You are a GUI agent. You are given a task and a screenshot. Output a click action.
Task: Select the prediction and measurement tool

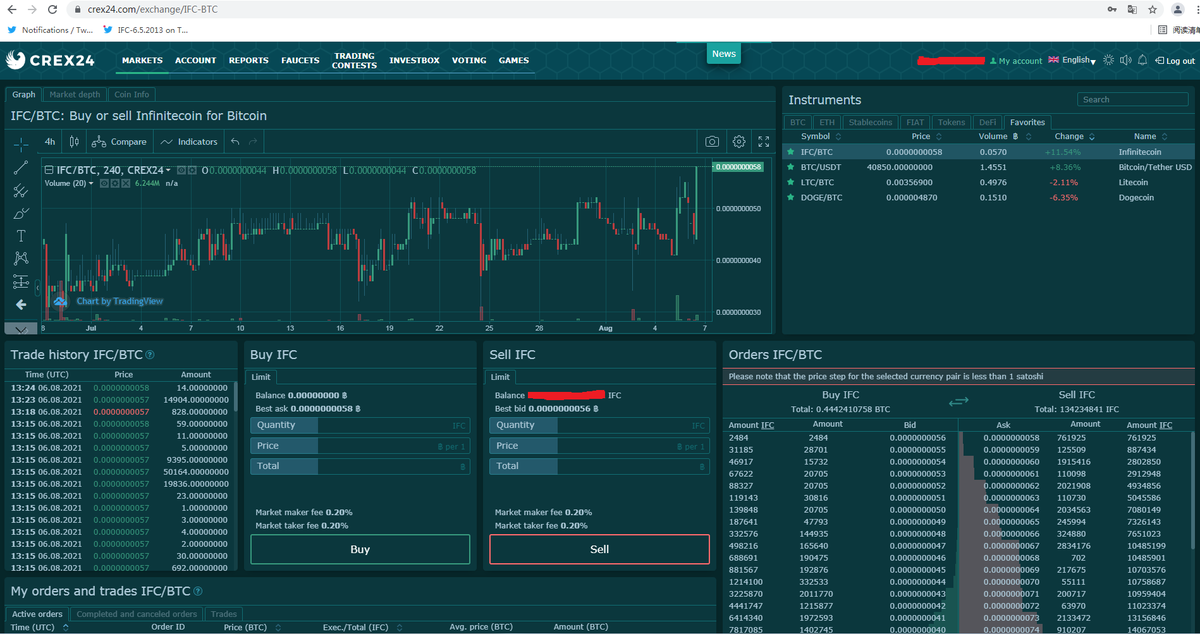point(21,282)
